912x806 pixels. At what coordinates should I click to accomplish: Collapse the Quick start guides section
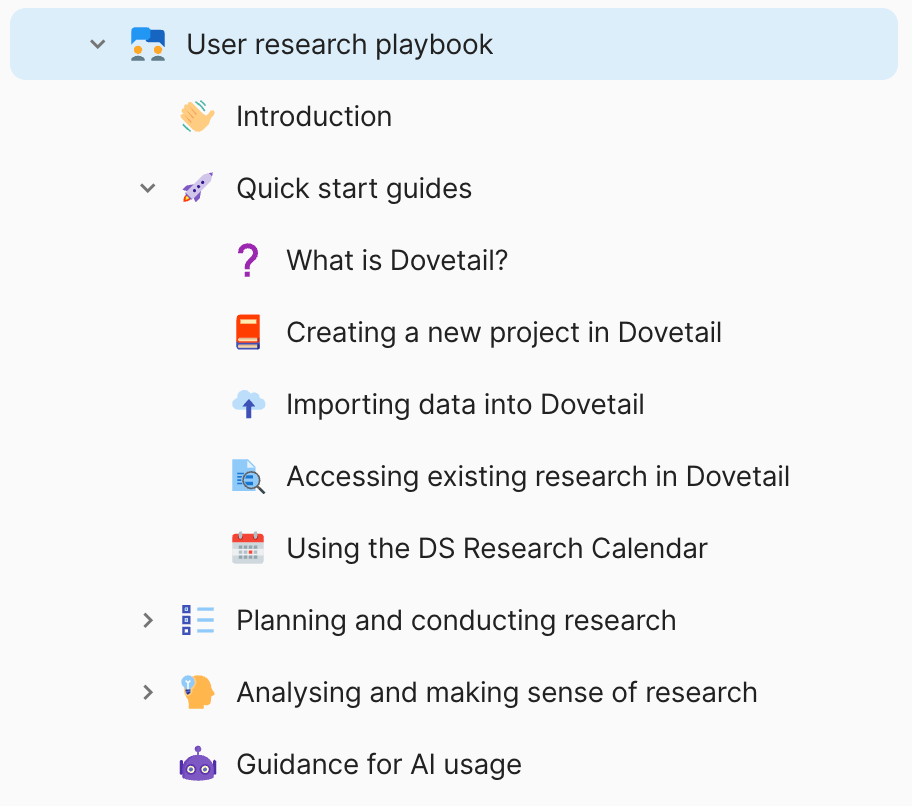point(148,189)
